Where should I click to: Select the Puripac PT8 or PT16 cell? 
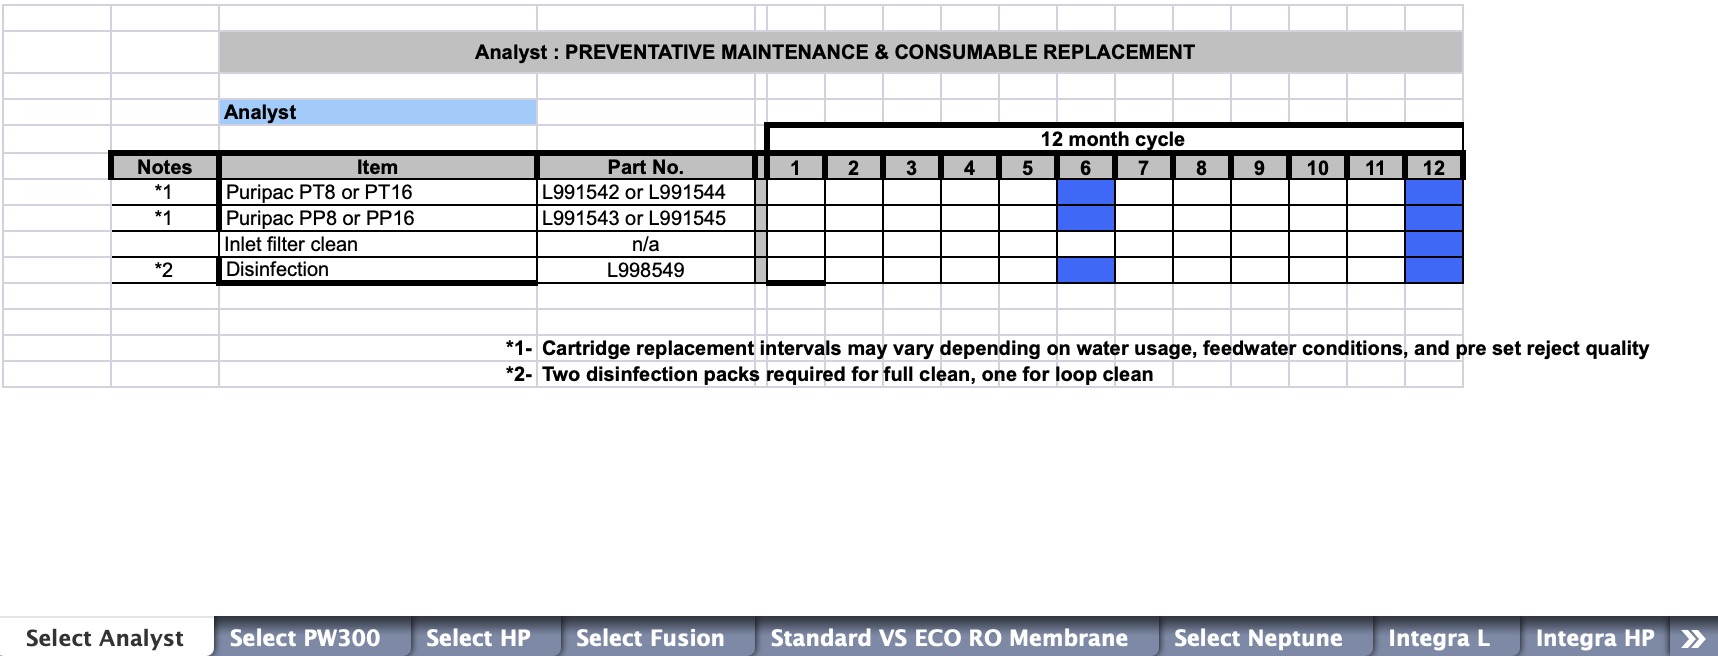click(x=378, y=192)
